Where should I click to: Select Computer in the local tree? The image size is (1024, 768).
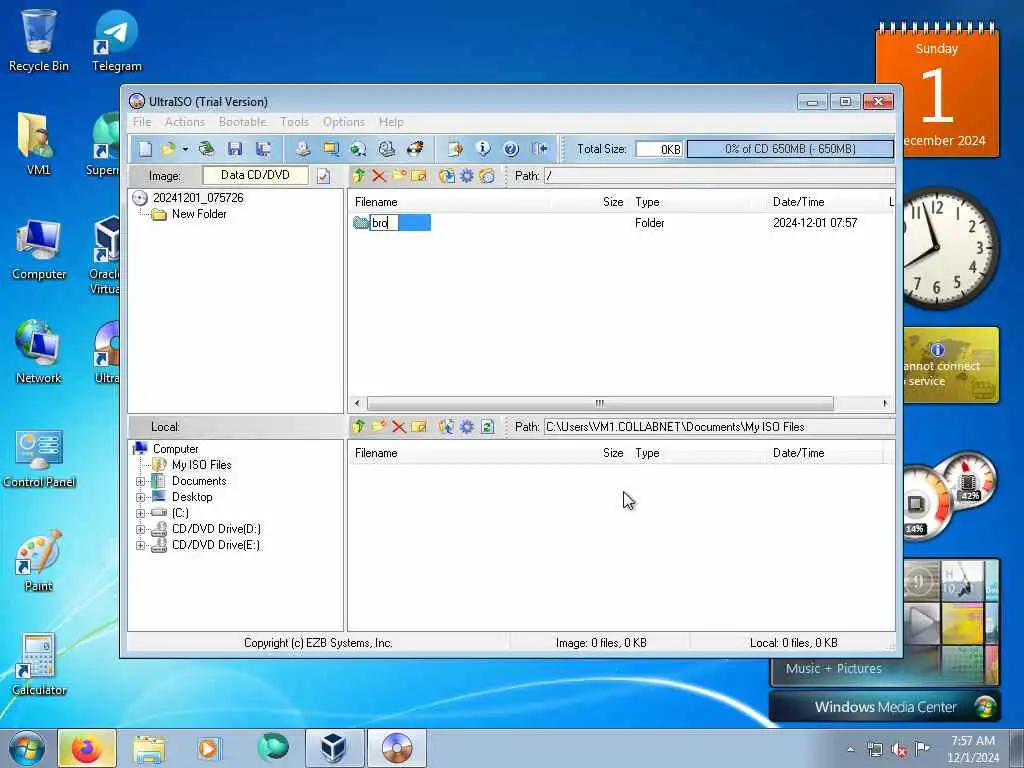(x=176, y=449)
